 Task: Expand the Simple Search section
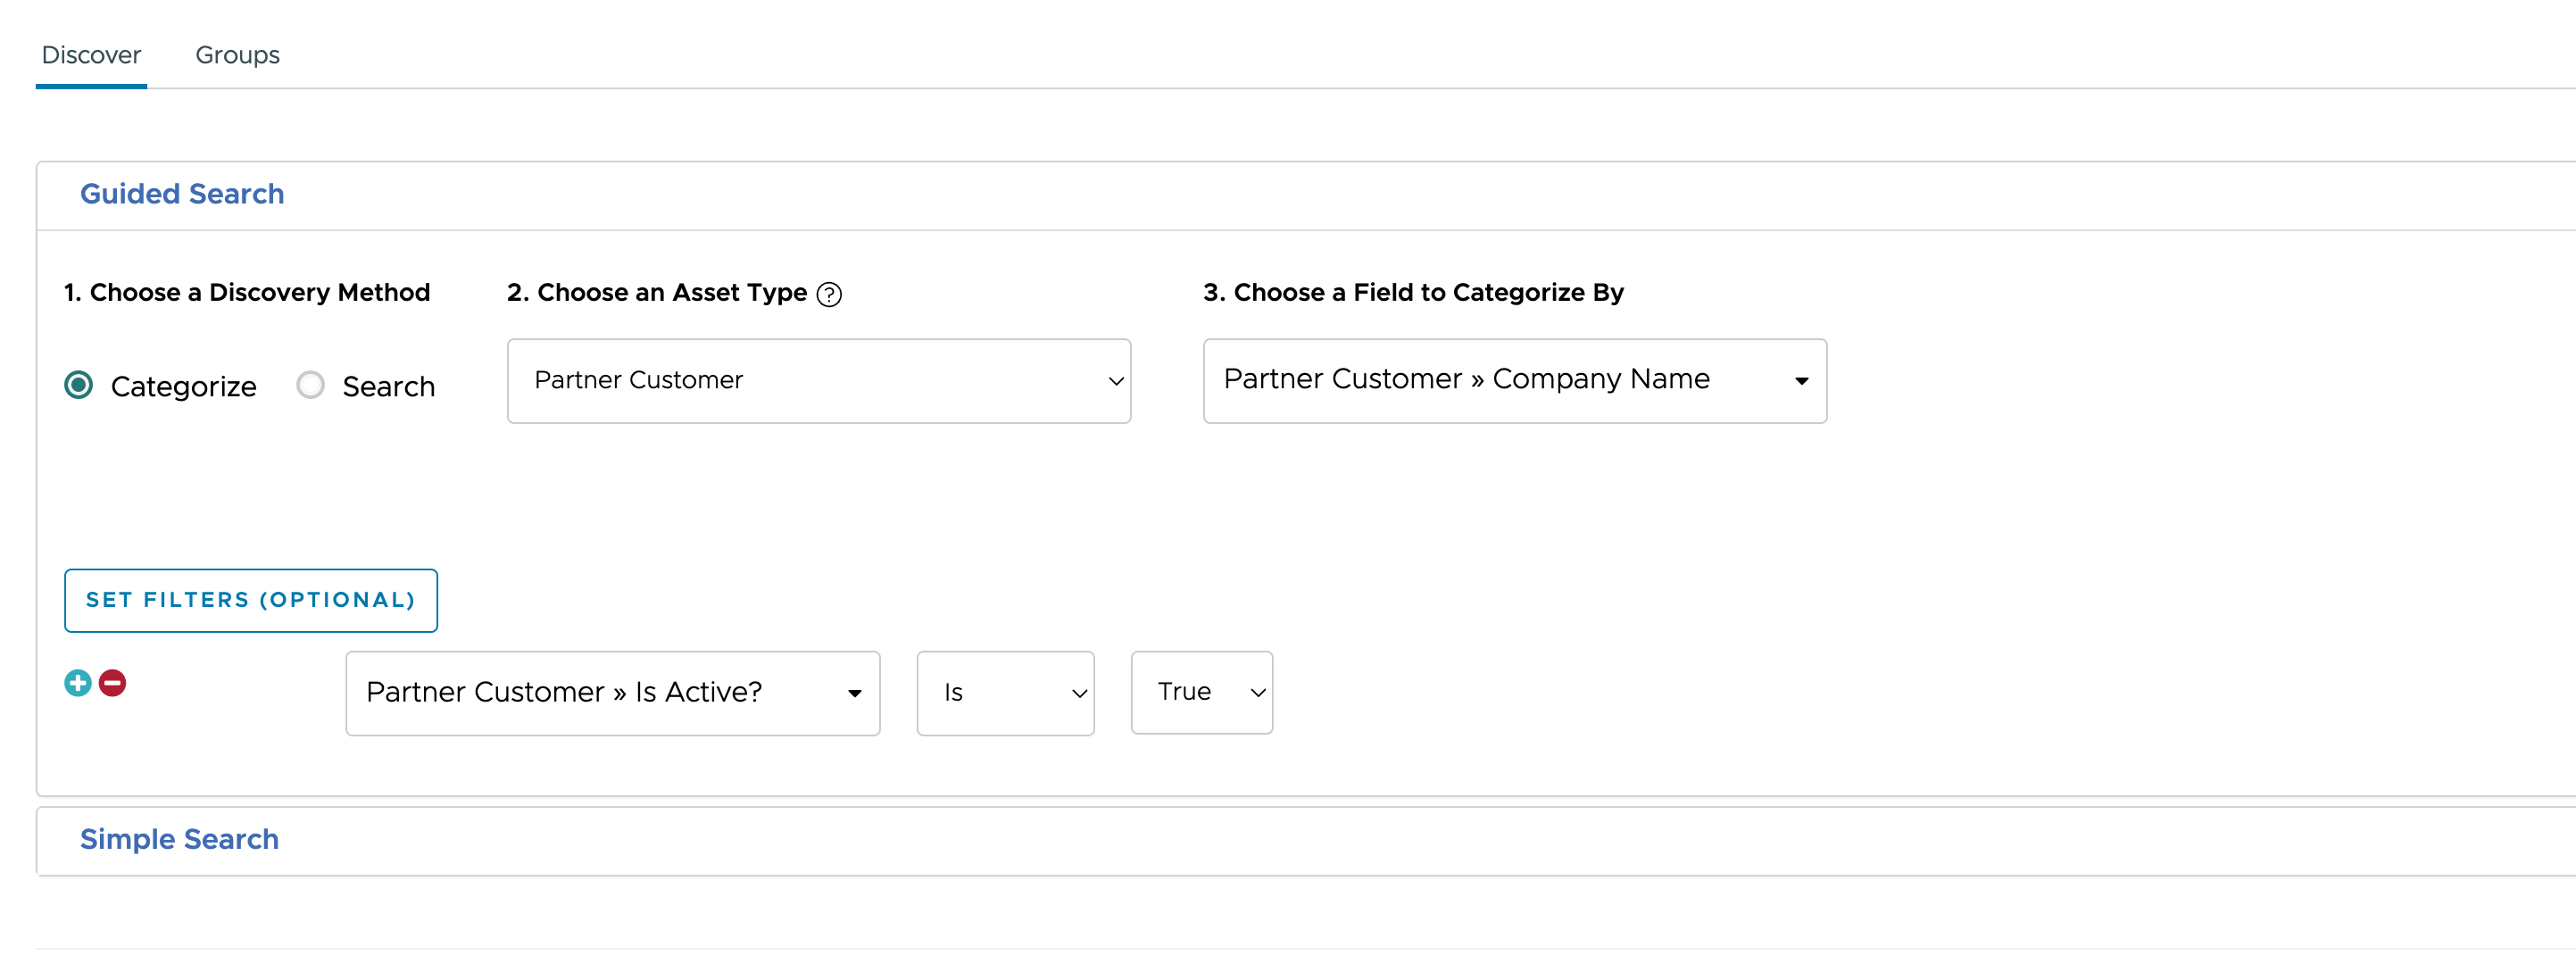(180, 839)
